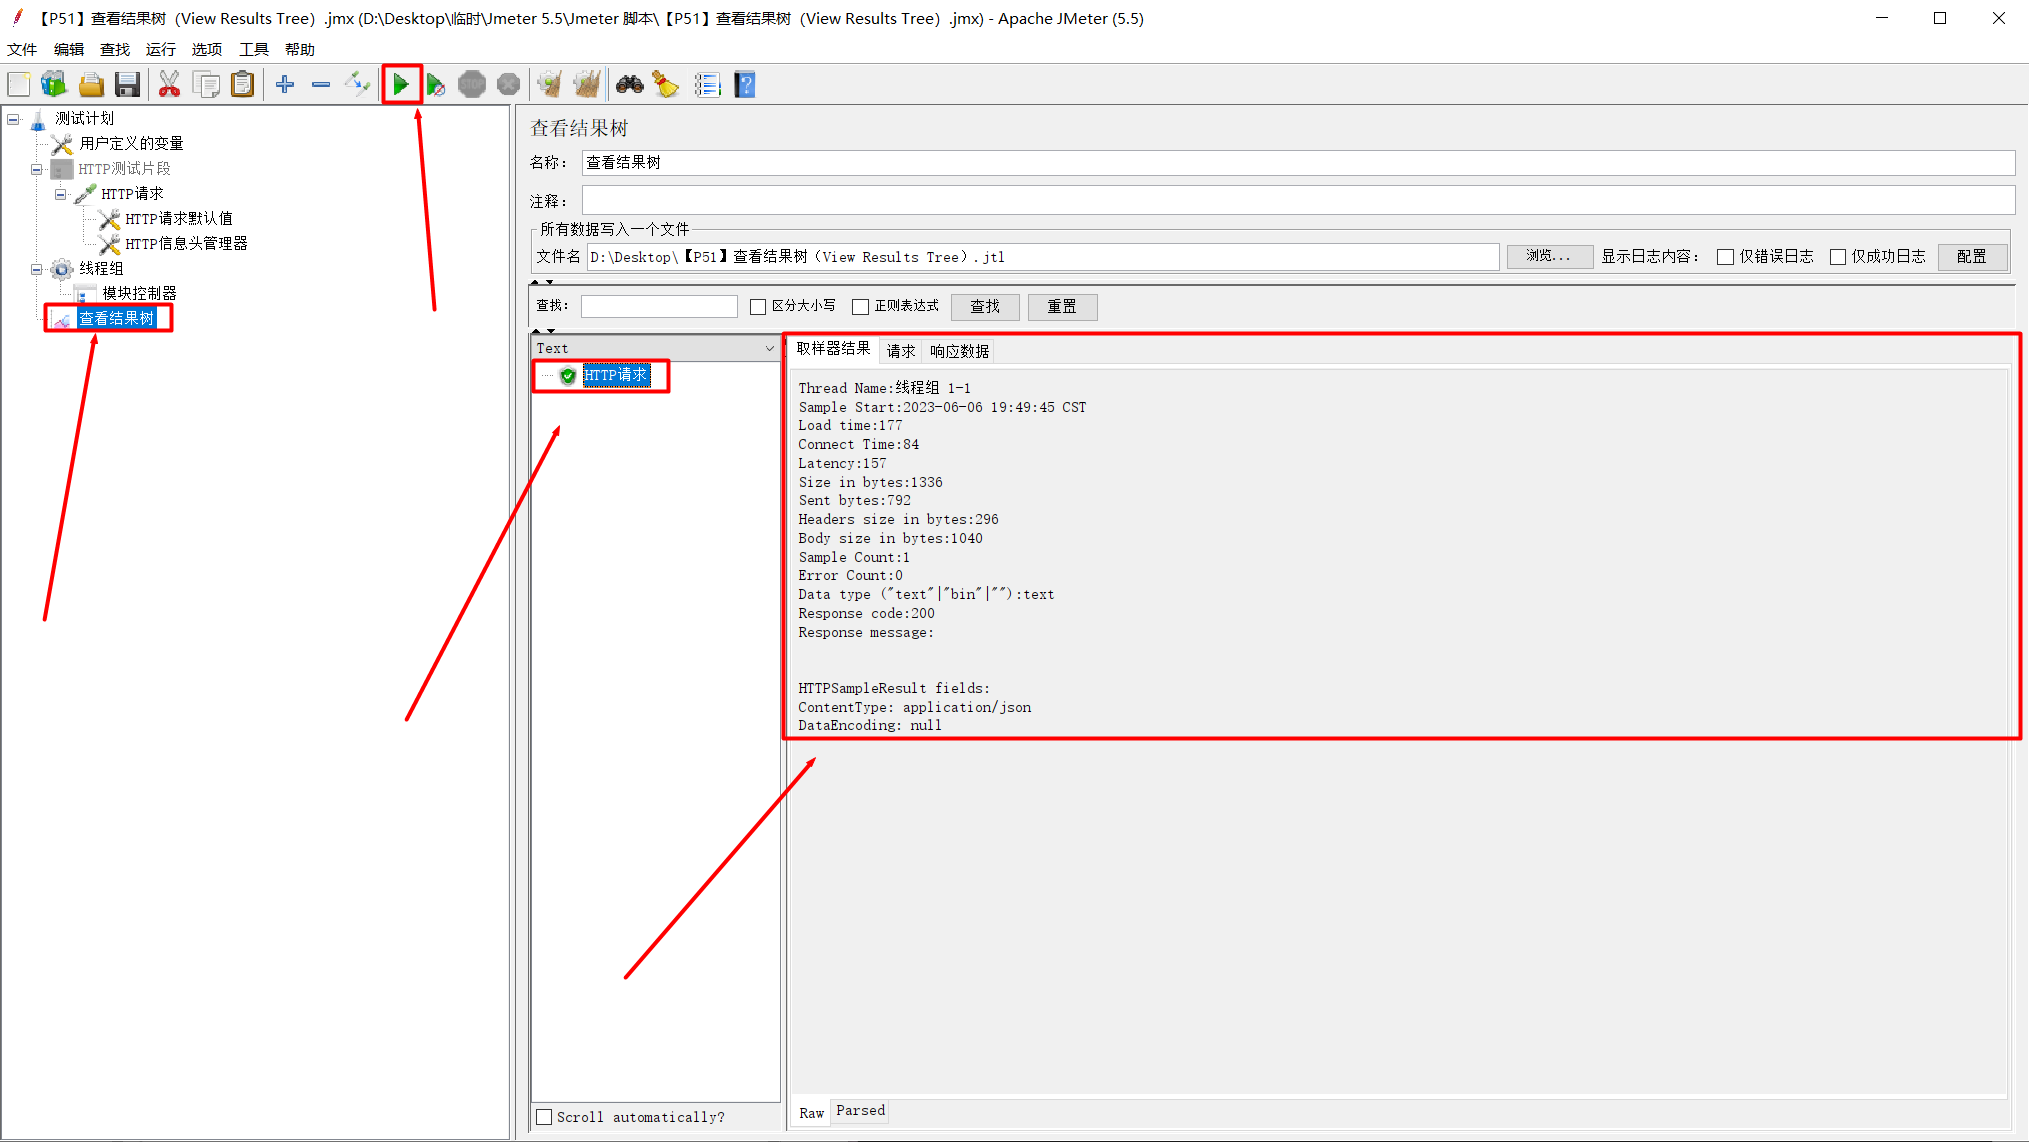The image size is (2029, 1142).
Task: Enable the 仅错误日志 checkbox
Action: coord(1725,257)
